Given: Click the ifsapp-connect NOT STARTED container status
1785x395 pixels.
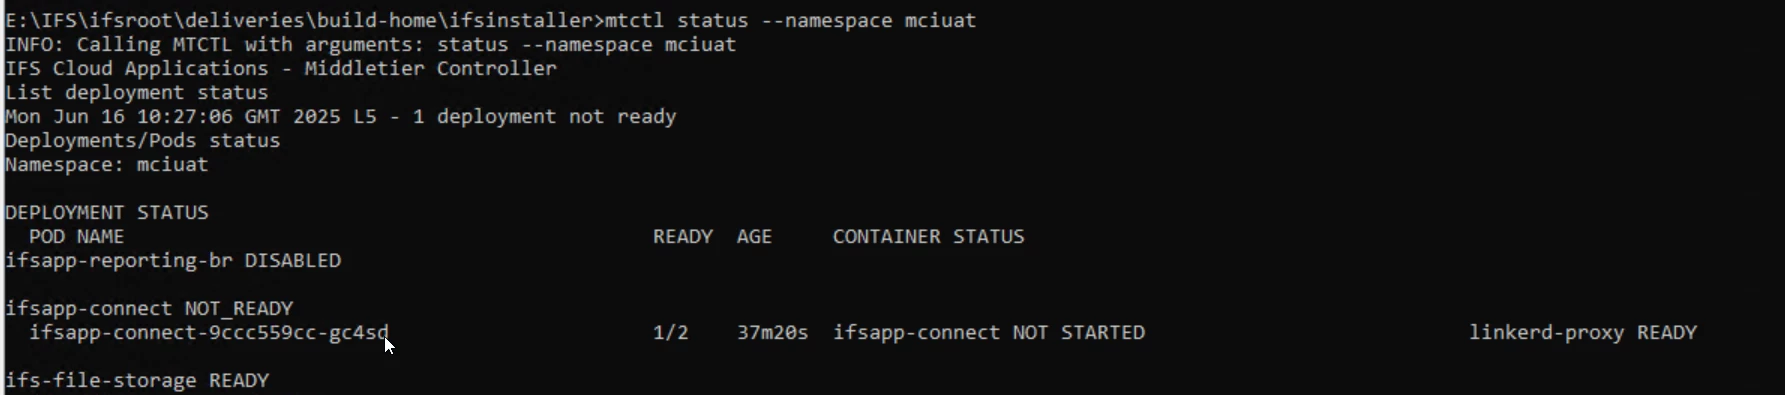Looking at the screenshot, I should (988, 332).
